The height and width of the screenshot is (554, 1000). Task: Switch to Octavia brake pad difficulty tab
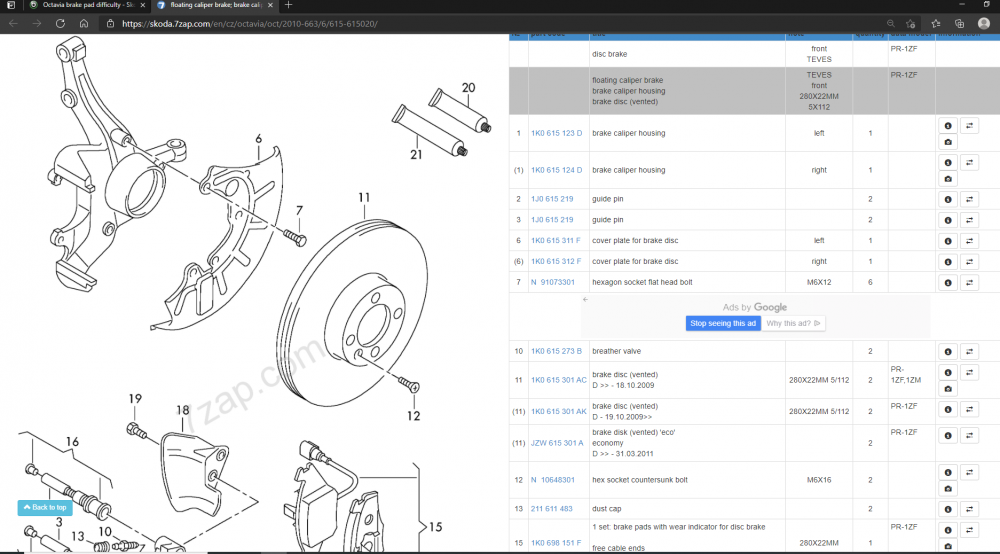(87, 5)
